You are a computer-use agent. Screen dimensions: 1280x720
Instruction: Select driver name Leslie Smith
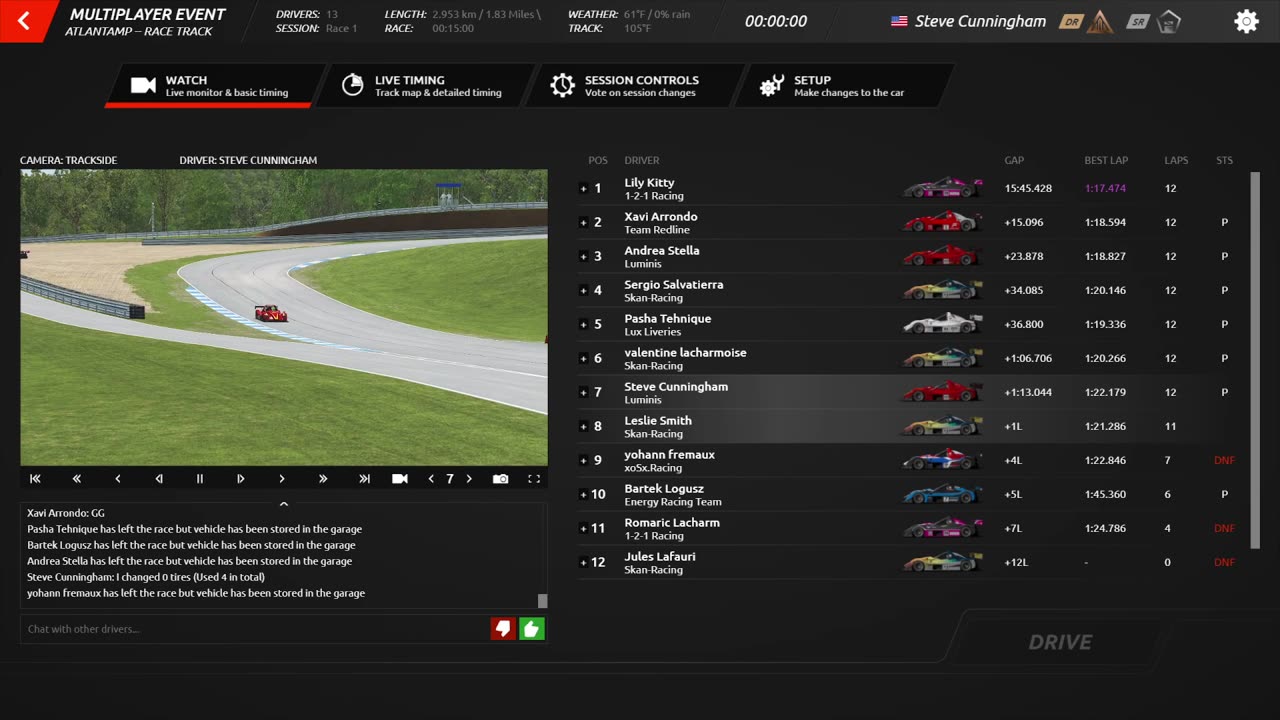click(x=658, y=421)
